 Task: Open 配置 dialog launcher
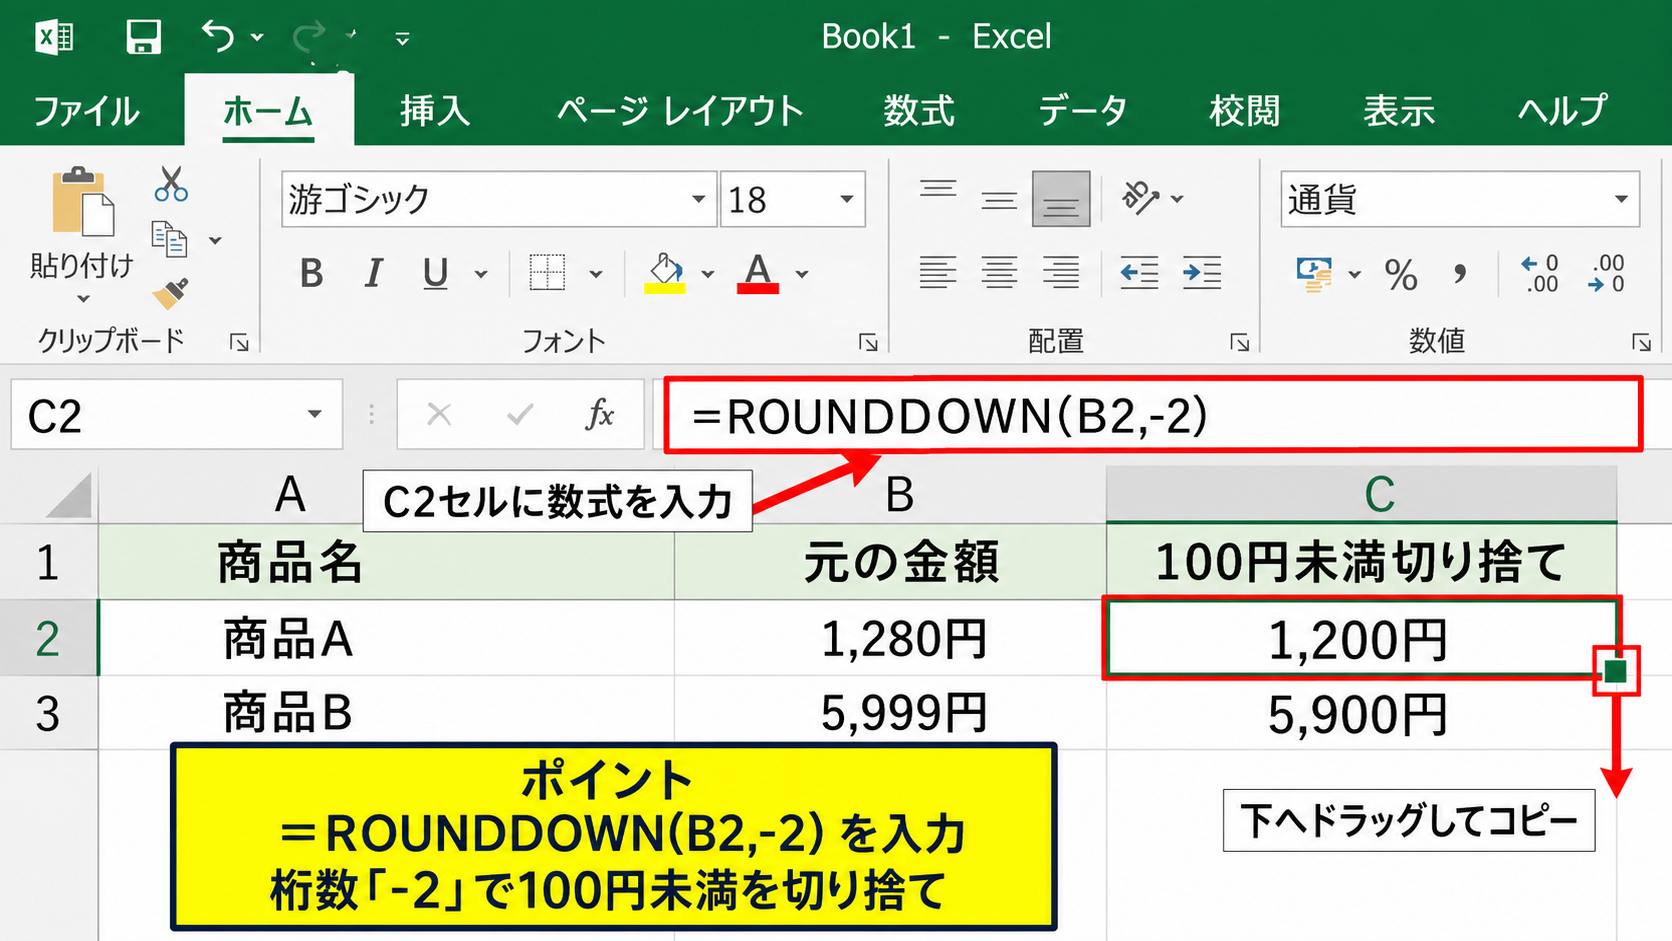coord(1240,343)
